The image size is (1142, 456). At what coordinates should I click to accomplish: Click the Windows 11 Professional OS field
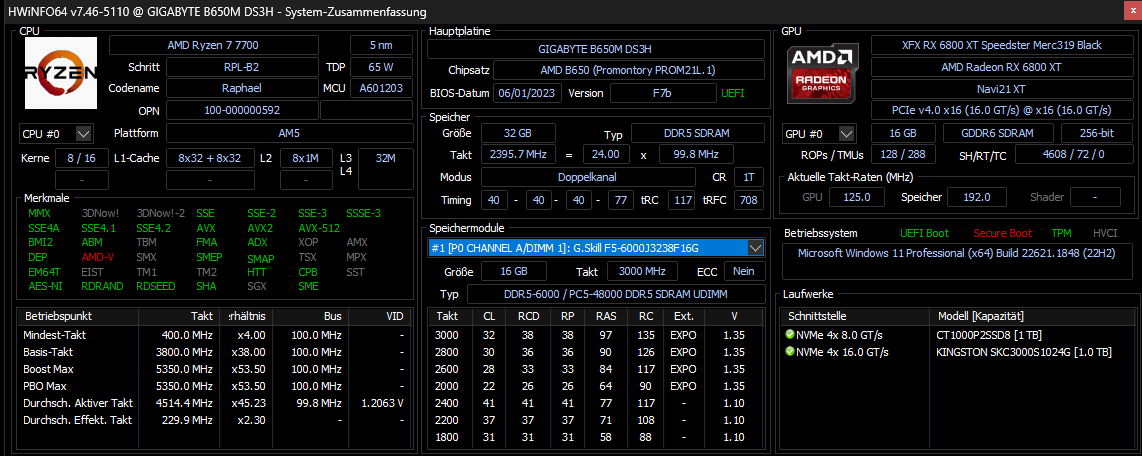click(955, 262)
